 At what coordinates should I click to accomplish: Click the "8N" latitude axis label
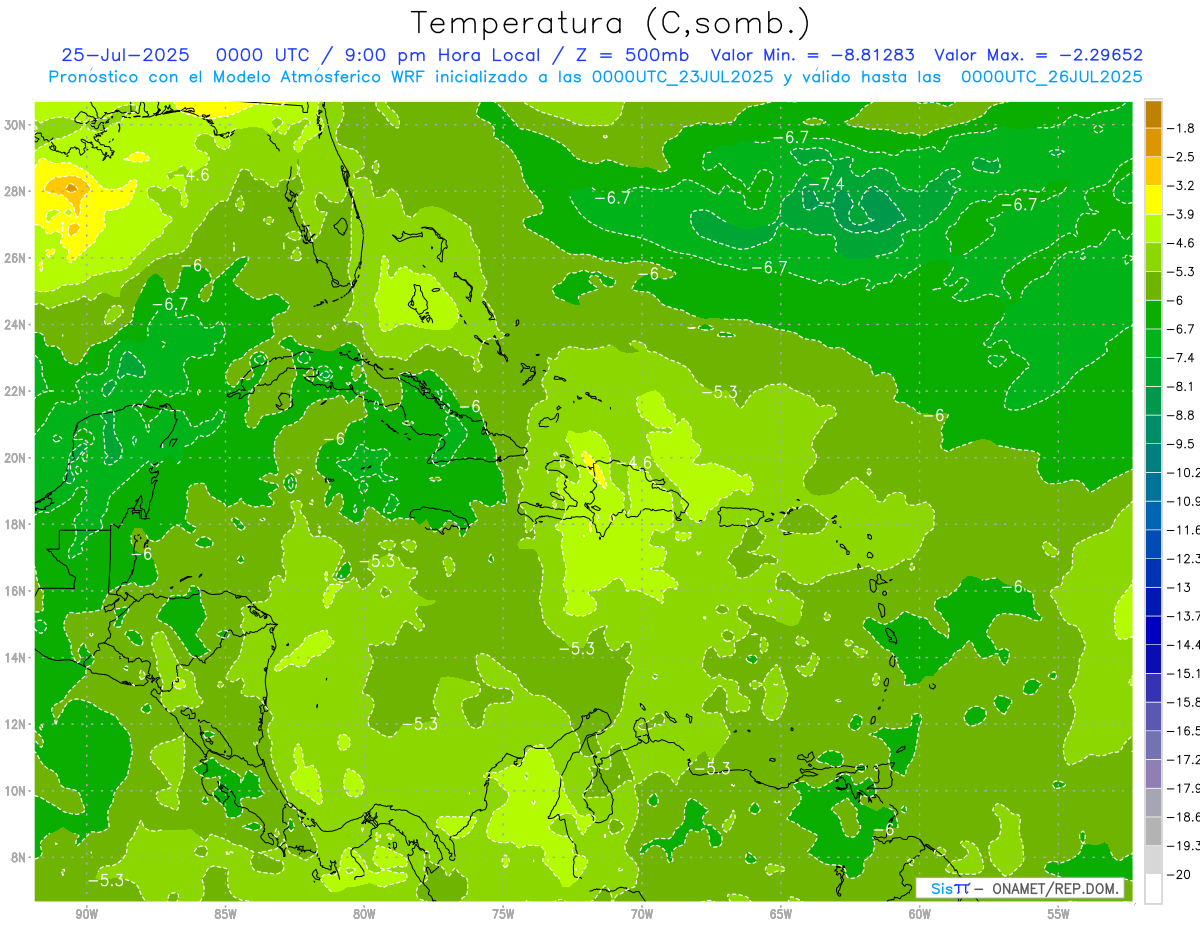coord(19,858)
